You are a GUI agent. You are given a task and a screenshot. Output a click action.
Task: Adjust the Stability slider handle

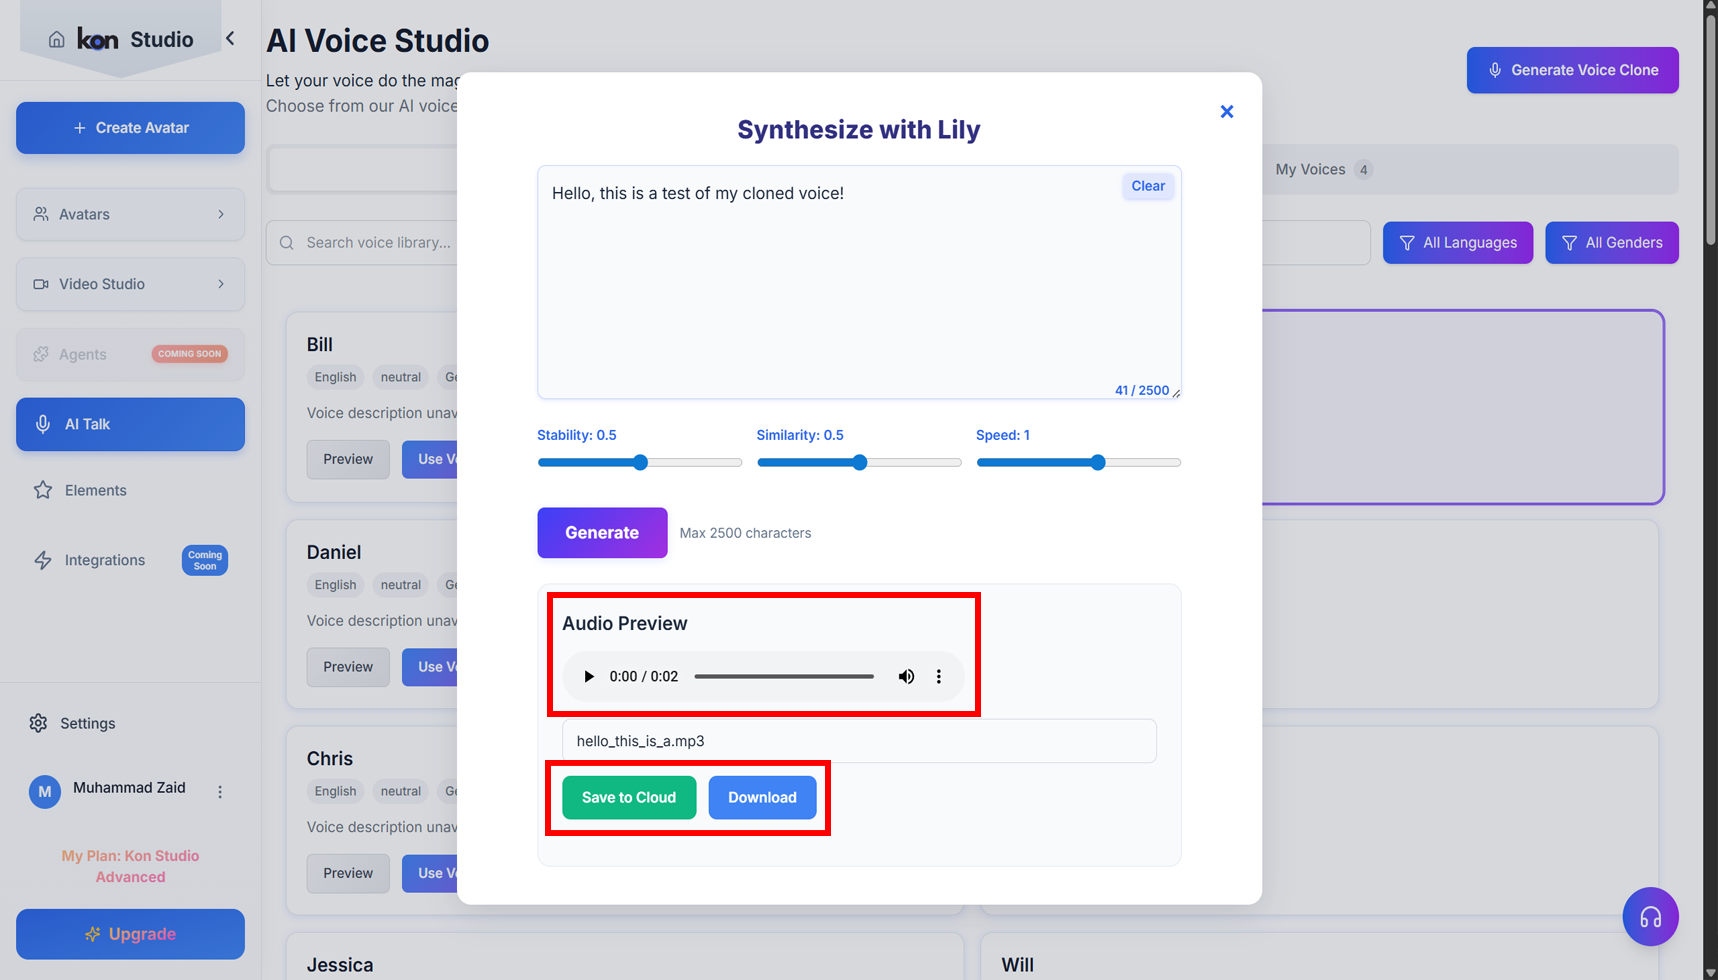(640, 463)
